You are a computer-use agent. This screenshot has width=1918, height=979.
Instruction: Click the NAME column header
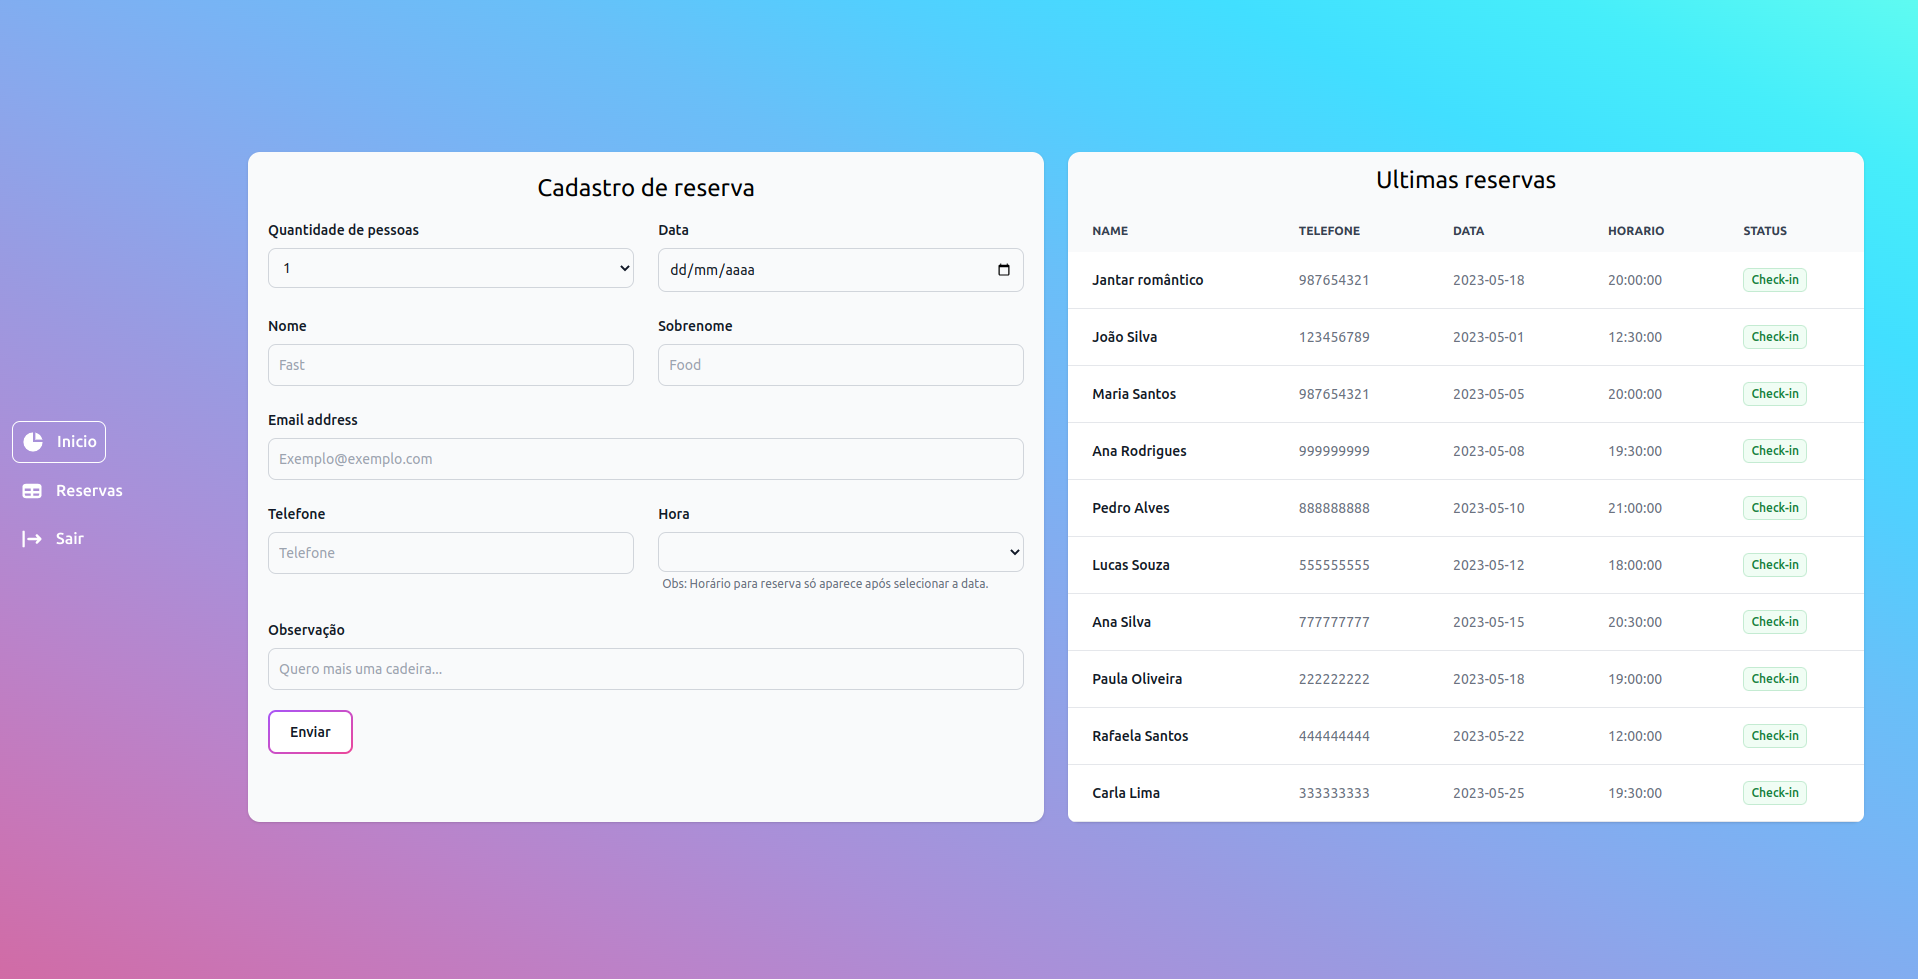point(1110,231)
